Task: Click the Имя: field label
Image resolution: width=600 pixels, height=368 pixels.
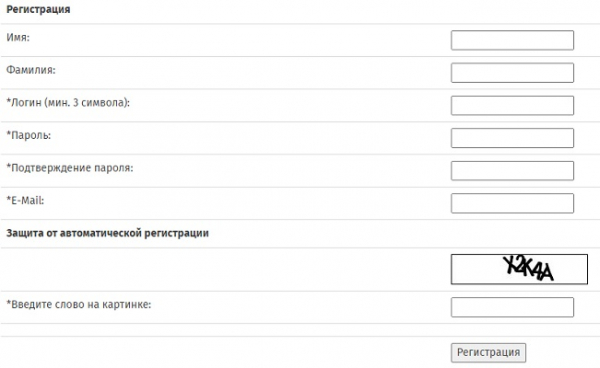Action: coord(18,37)
